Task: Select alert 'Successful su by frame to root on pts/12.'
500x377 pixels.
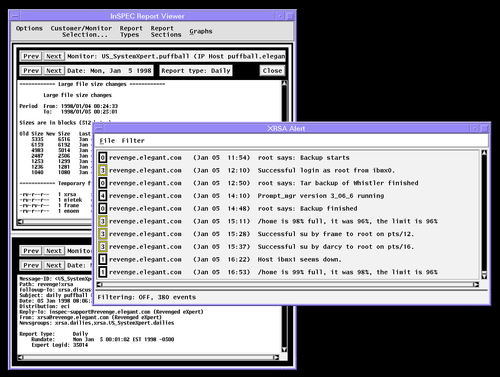Action: pos(336,234)
